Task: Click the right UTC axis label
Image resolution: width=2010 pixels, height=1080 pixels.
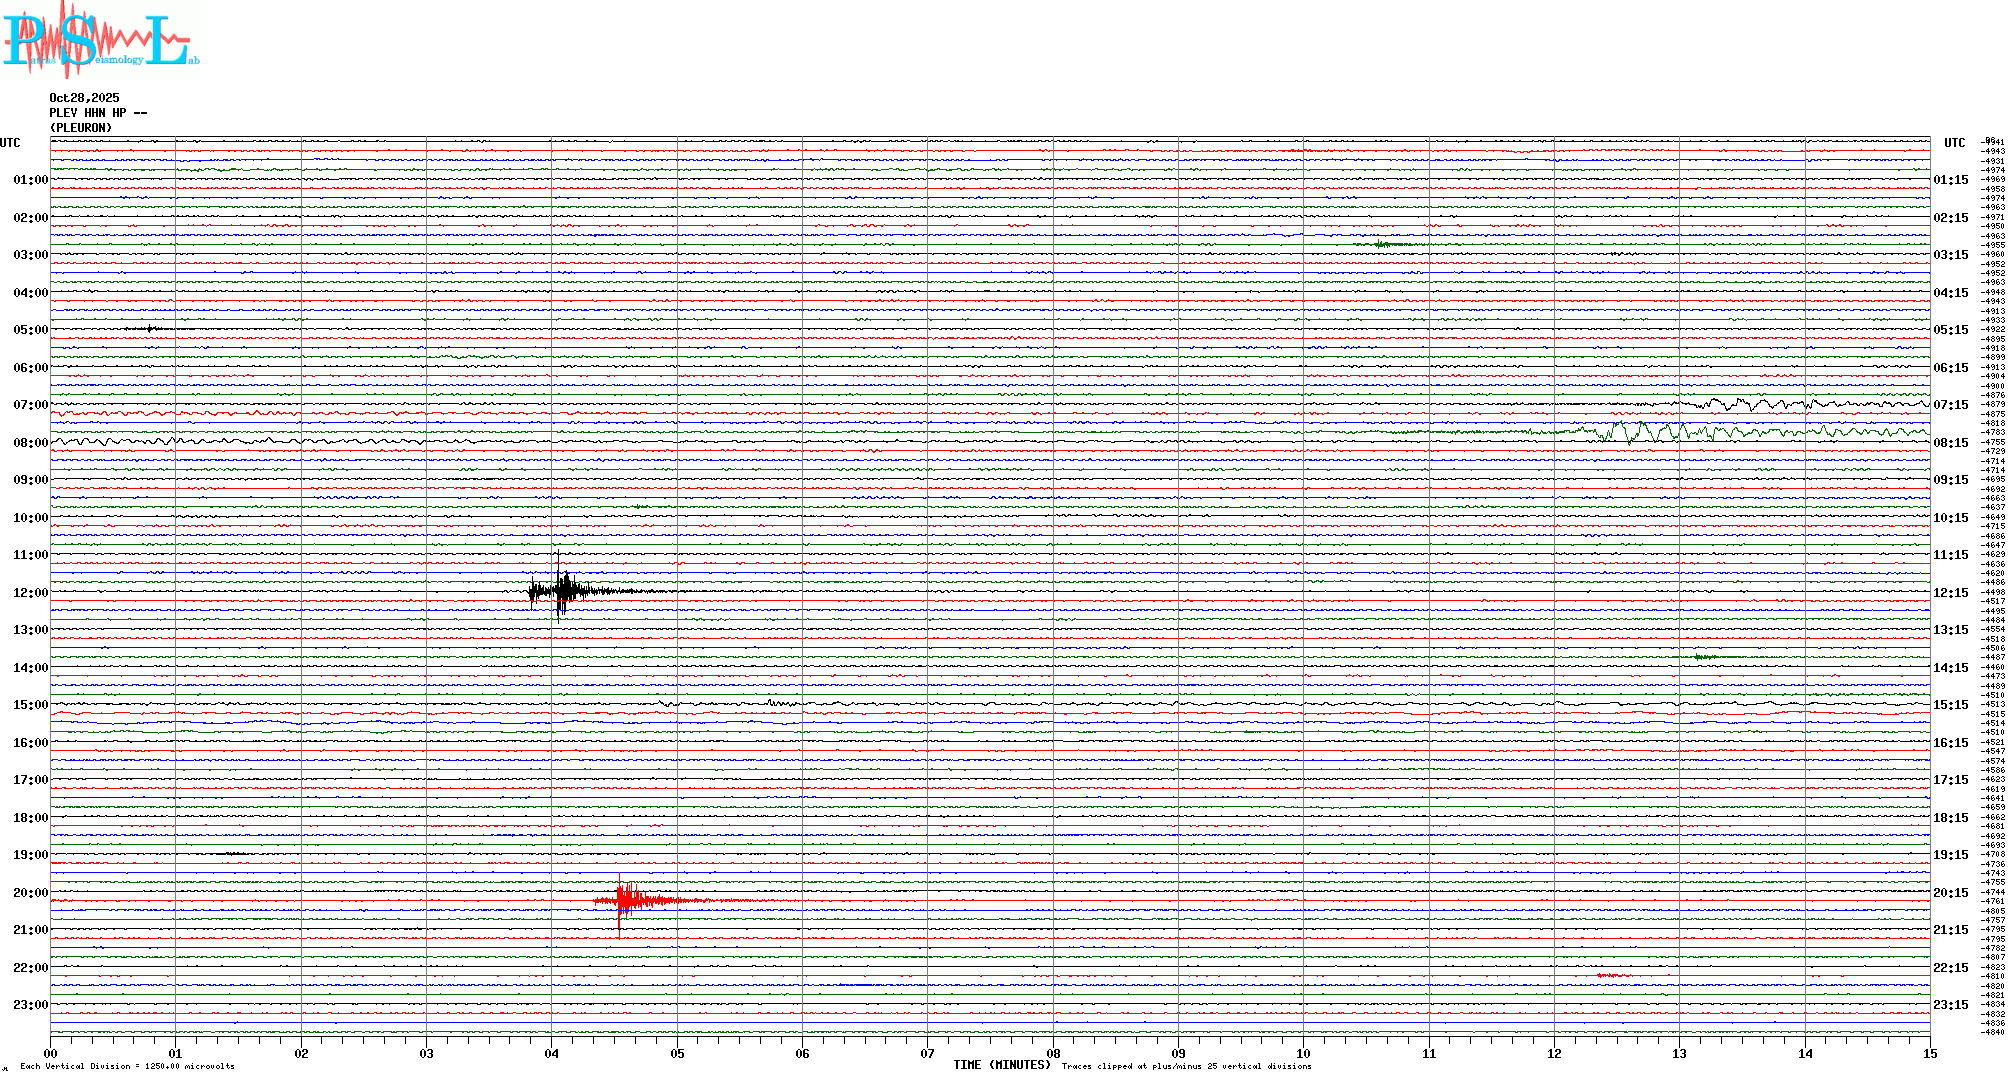Action: click(1954, 143)
